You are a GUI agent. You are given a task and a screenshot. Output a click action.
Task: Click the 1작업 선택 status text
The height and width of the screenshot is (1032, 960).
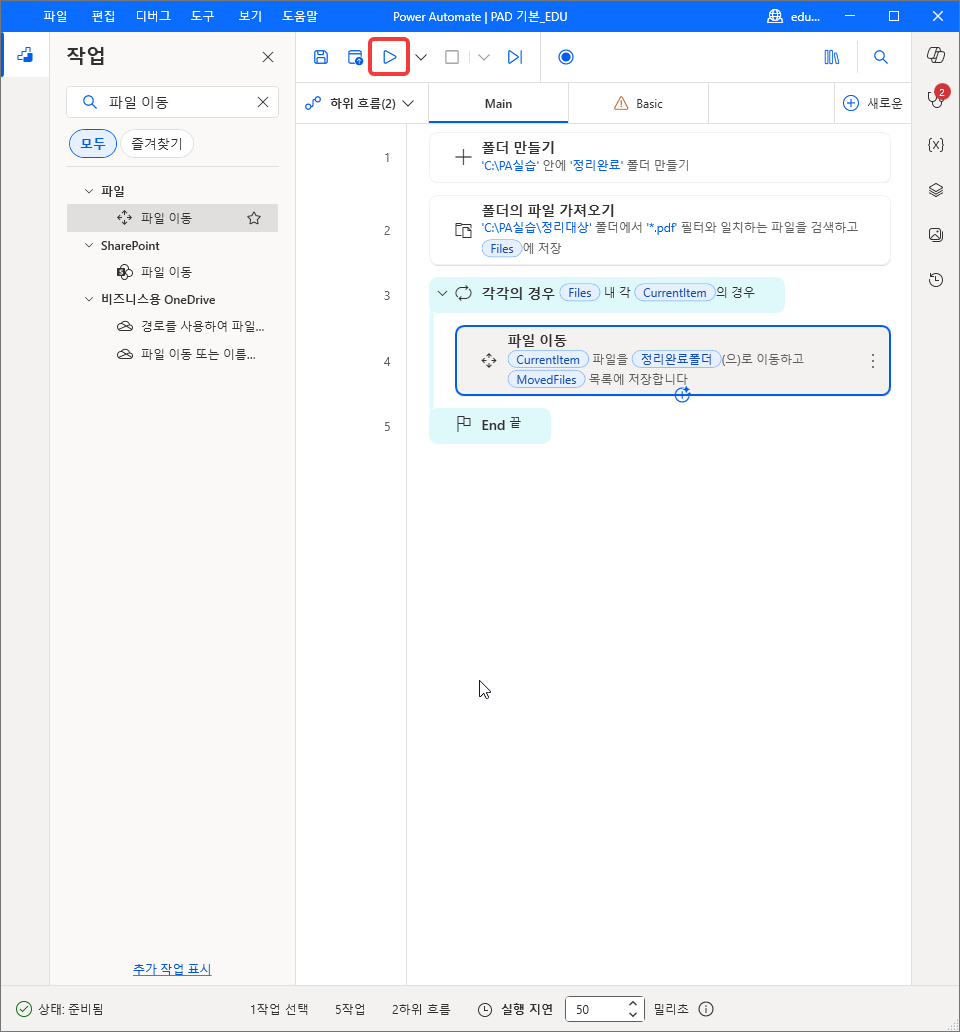tap(279, 1009)
